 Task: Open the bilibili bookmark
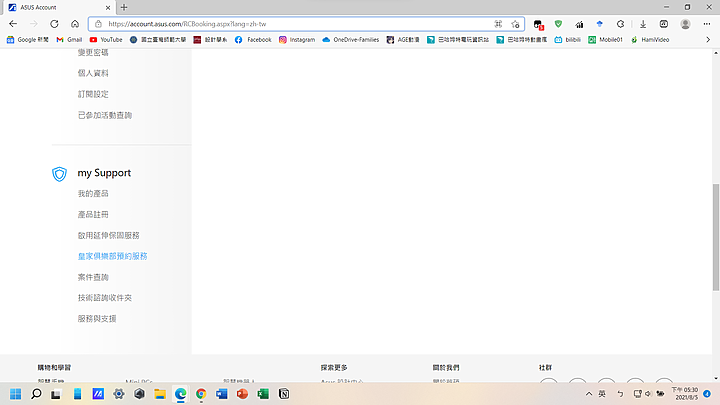[568, 39]
